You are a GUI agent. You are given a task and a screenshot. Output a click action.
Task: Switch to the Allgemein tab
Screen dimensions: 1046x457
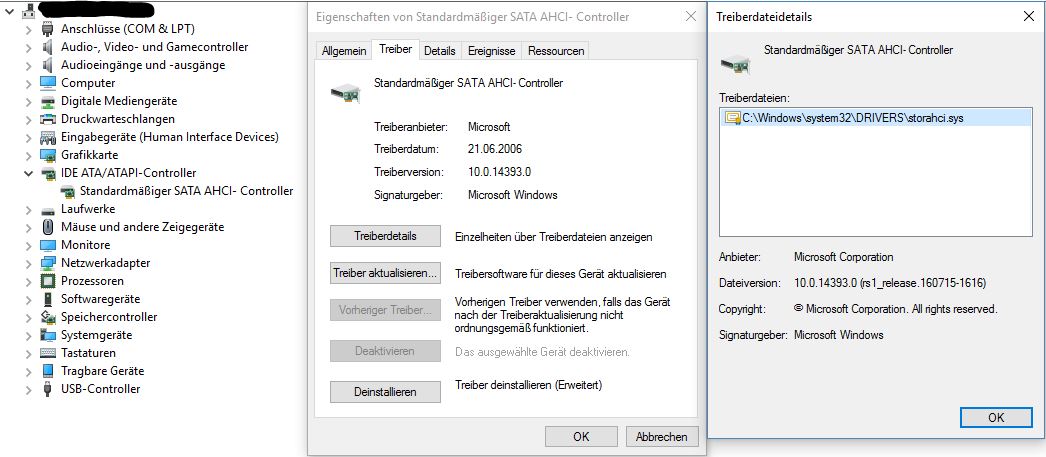344,51
